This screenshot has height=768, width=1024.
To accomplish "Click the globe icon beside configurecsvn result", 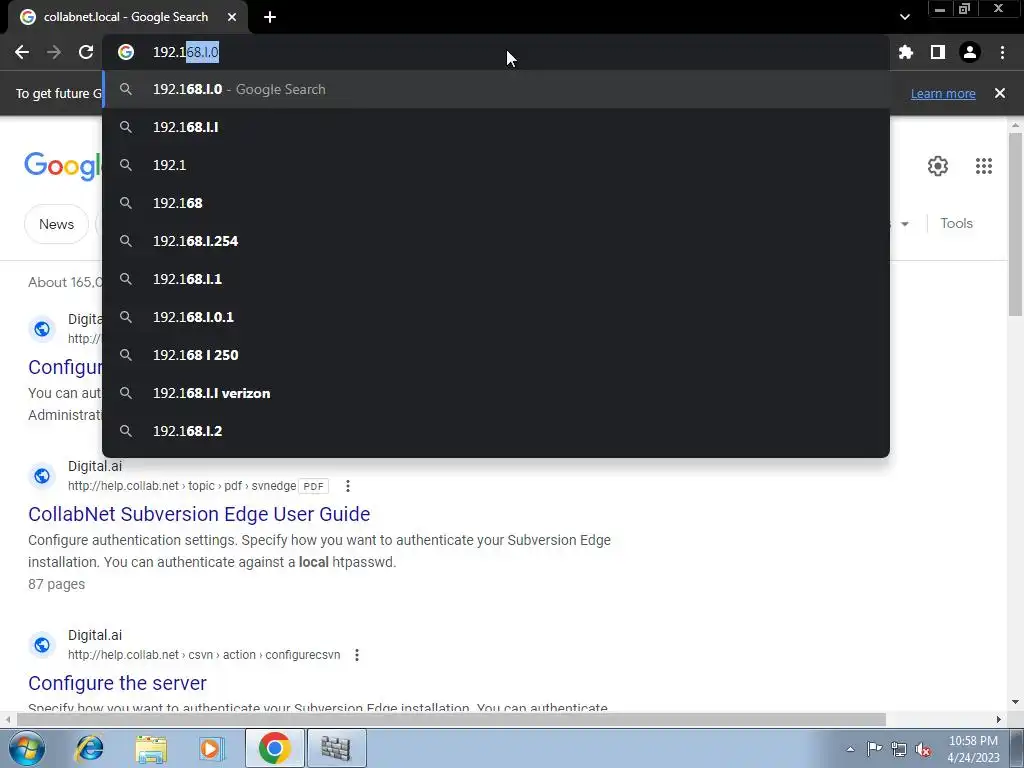I will coord(42,645).
